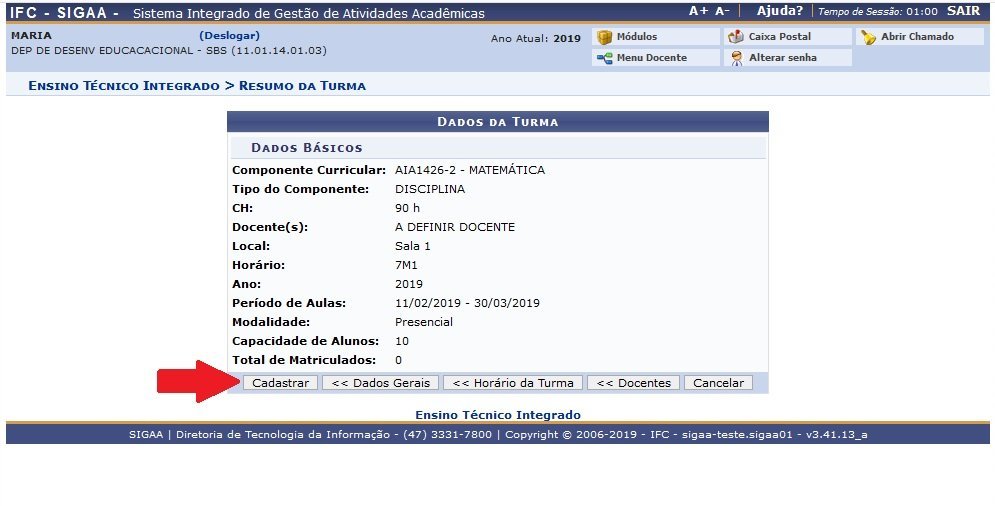Click the Alterar senha person icon
The height and width of the screenshot is (506, 995).
click(737, 58)
